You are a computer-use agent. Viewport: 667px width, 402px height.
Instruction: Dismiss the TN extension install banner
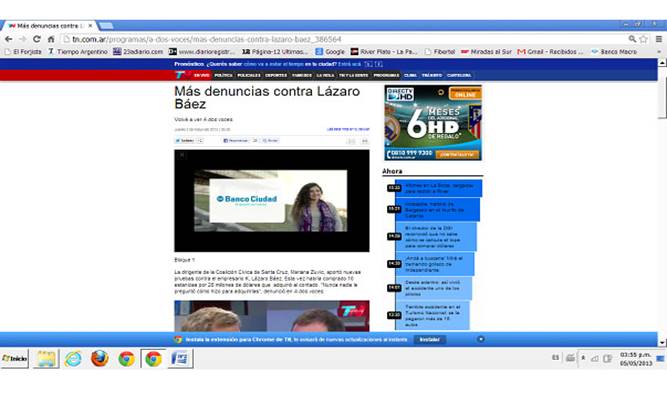pyautogui.click(x=480, y=339)
